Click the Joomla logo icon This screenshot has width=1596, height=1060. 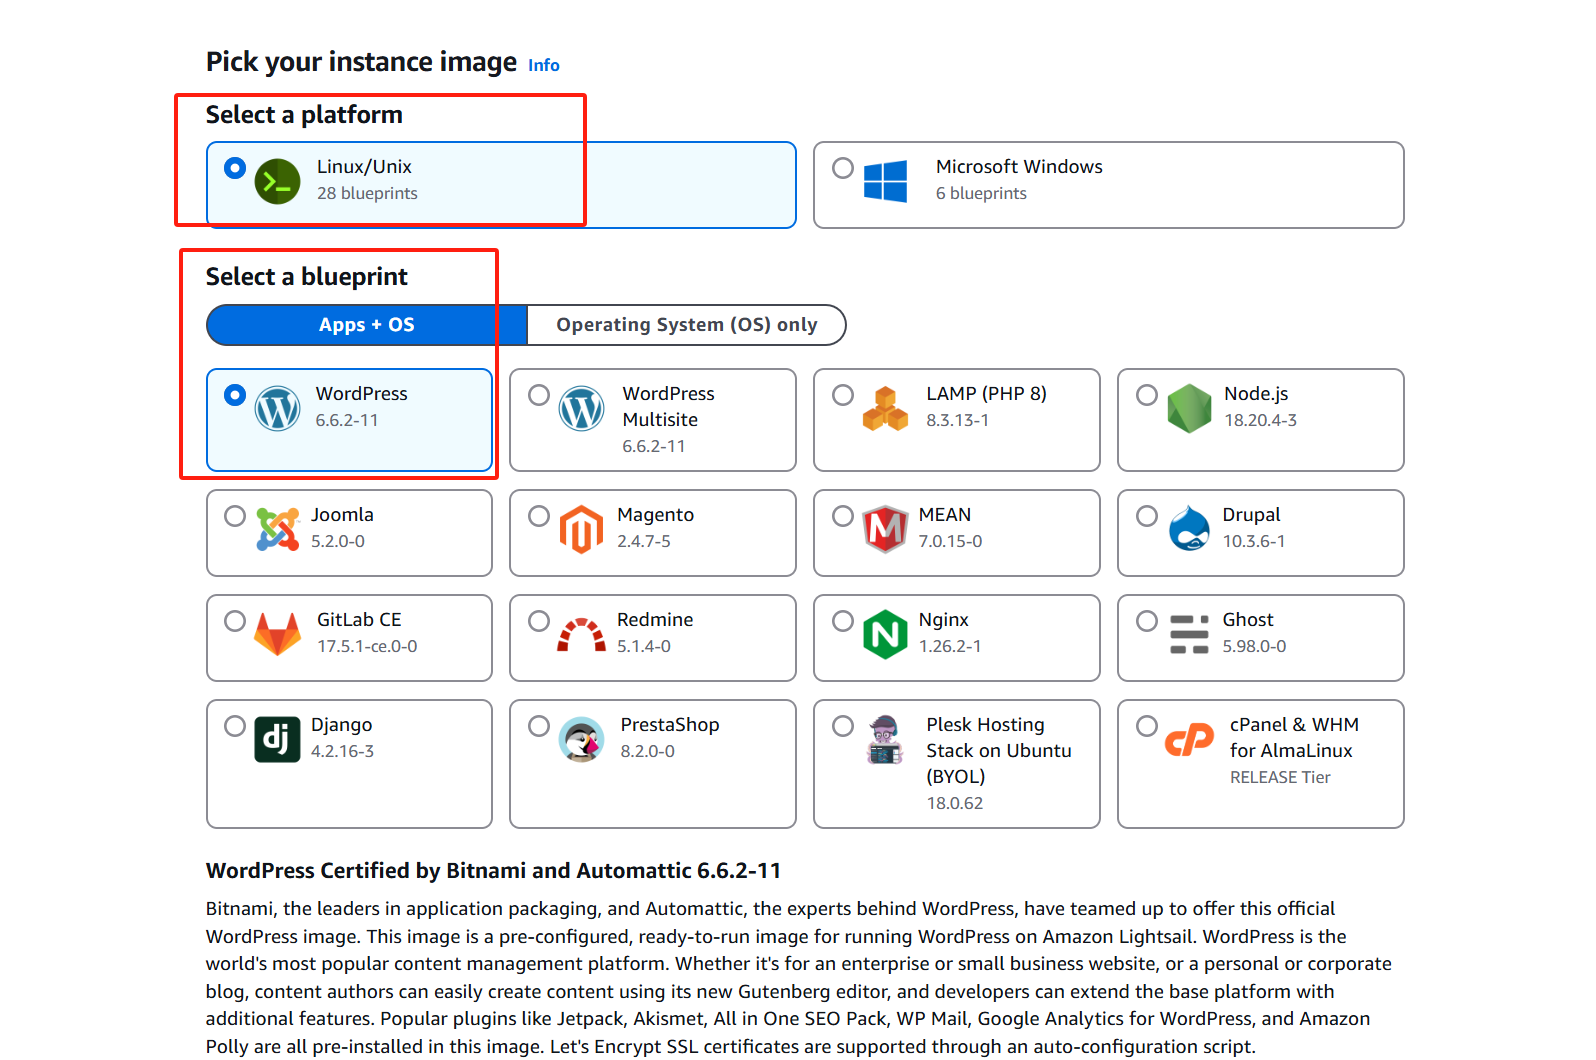click(278, 529)
